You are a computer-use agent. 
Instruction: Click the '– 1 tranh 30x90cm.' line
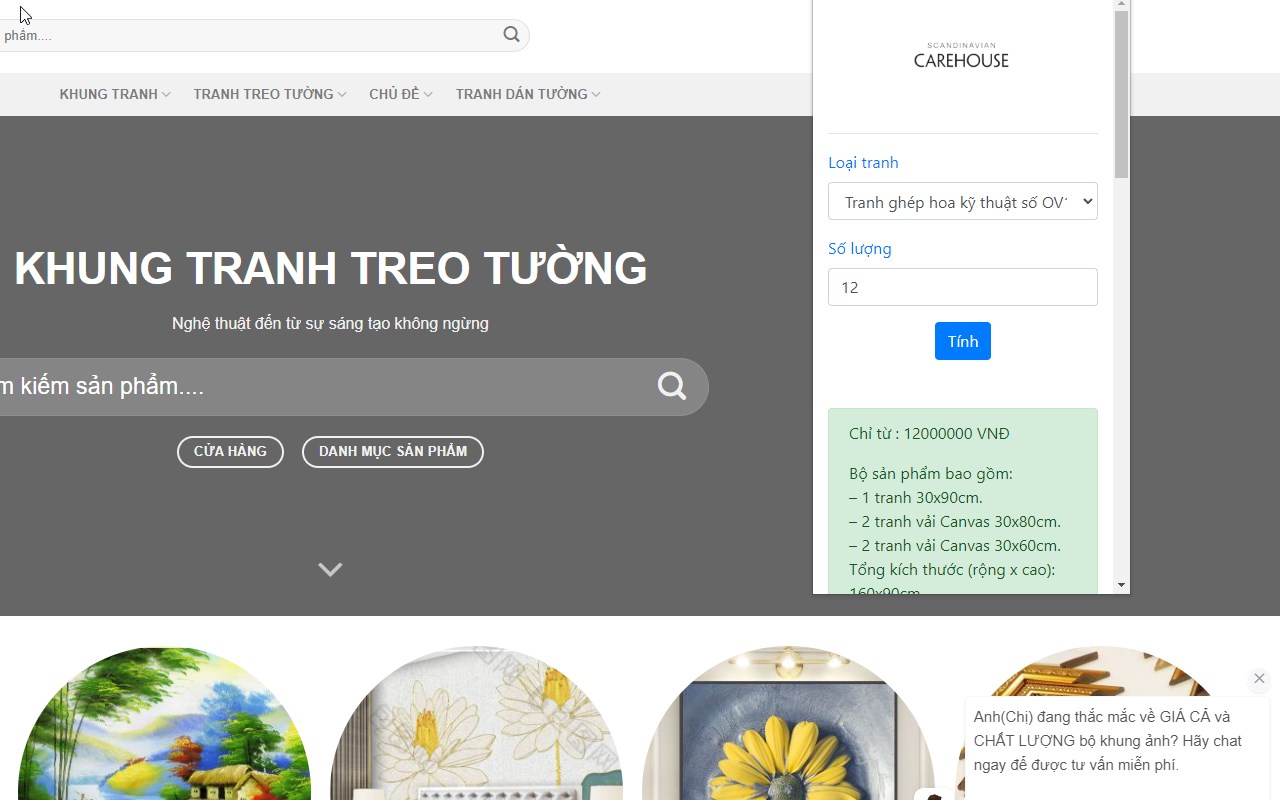click(x=916, y=498)
